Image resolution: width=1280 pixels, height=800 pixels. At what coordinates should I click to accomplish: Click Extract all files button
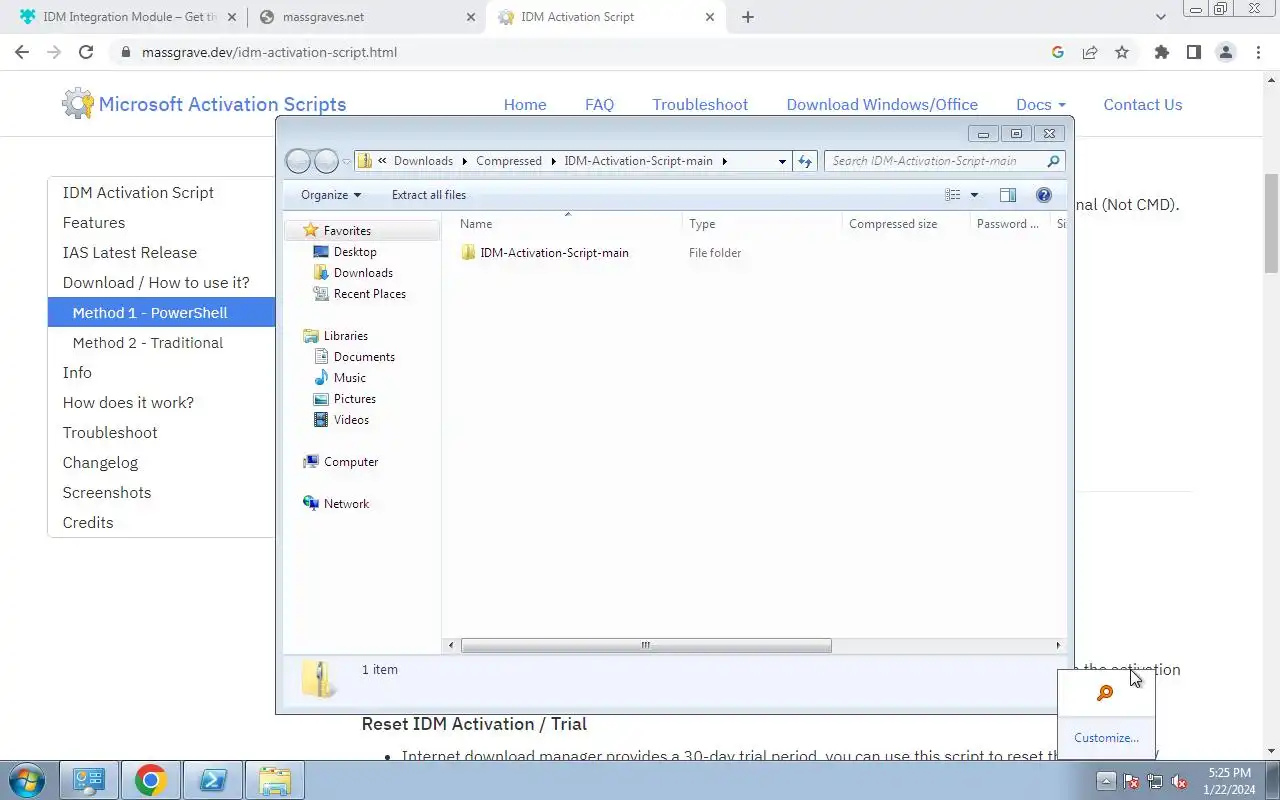tap(429, 195)
